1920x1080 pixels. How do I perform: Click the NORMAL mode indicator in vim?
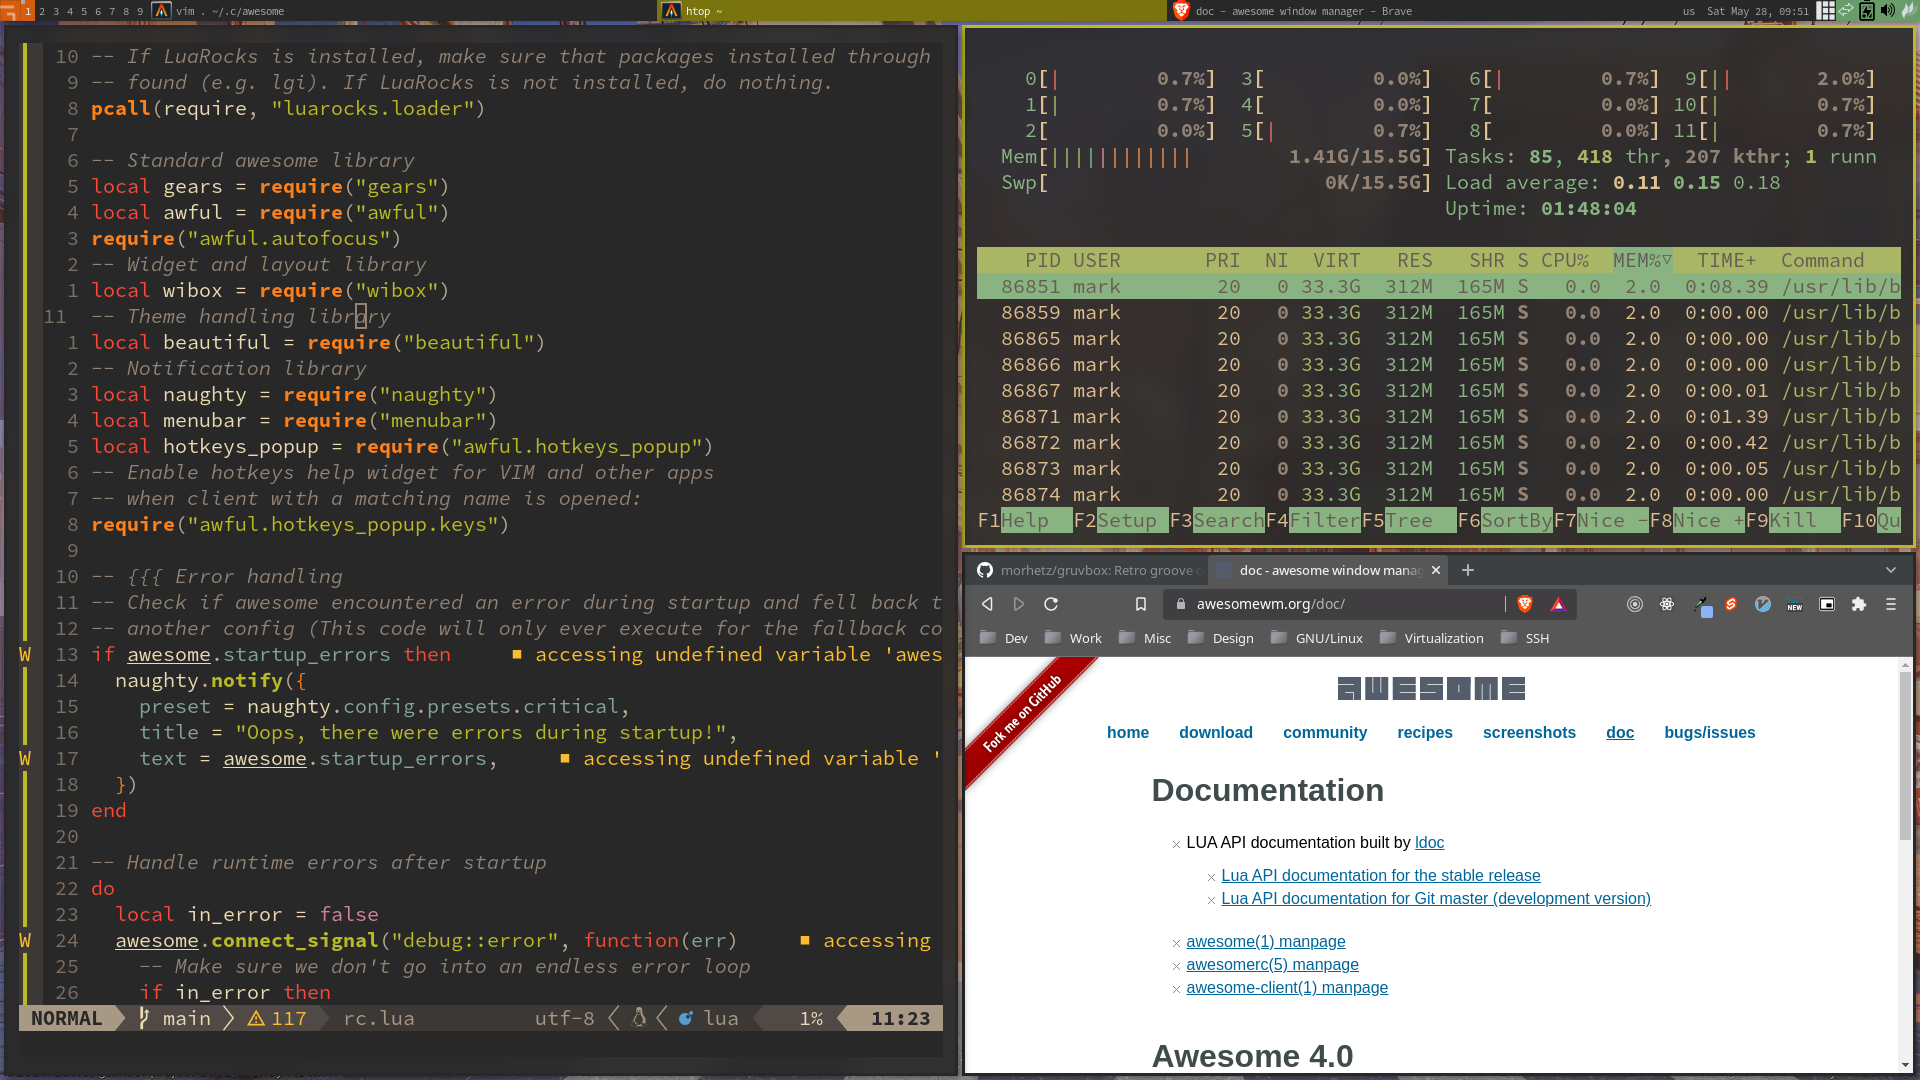pos(66,1018)
